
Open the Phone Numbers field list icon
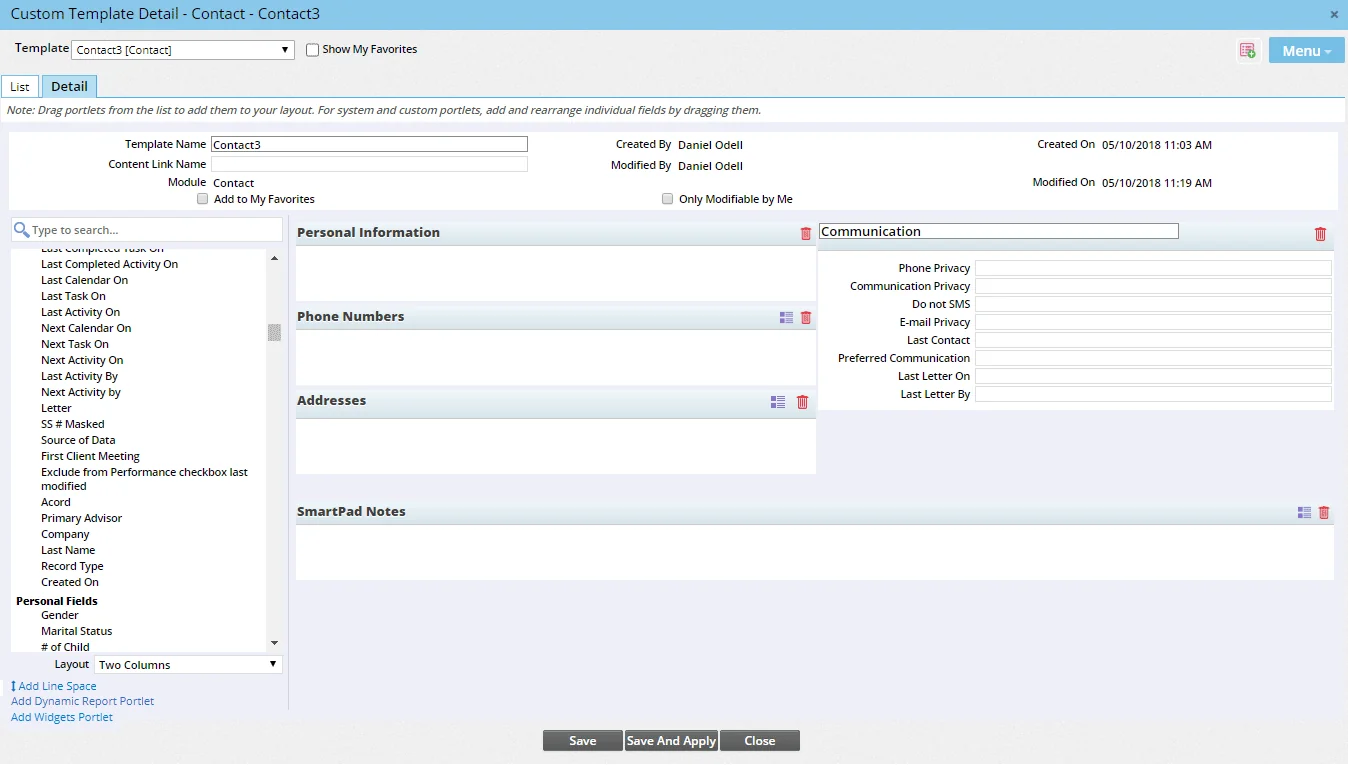(785, 317)
